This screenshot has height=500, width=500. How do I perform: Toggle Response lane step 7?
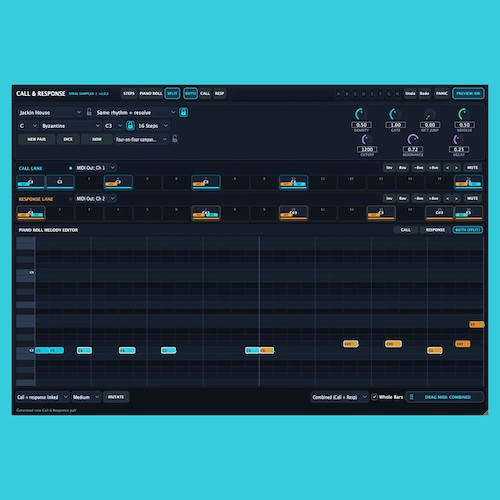[206, 213]
